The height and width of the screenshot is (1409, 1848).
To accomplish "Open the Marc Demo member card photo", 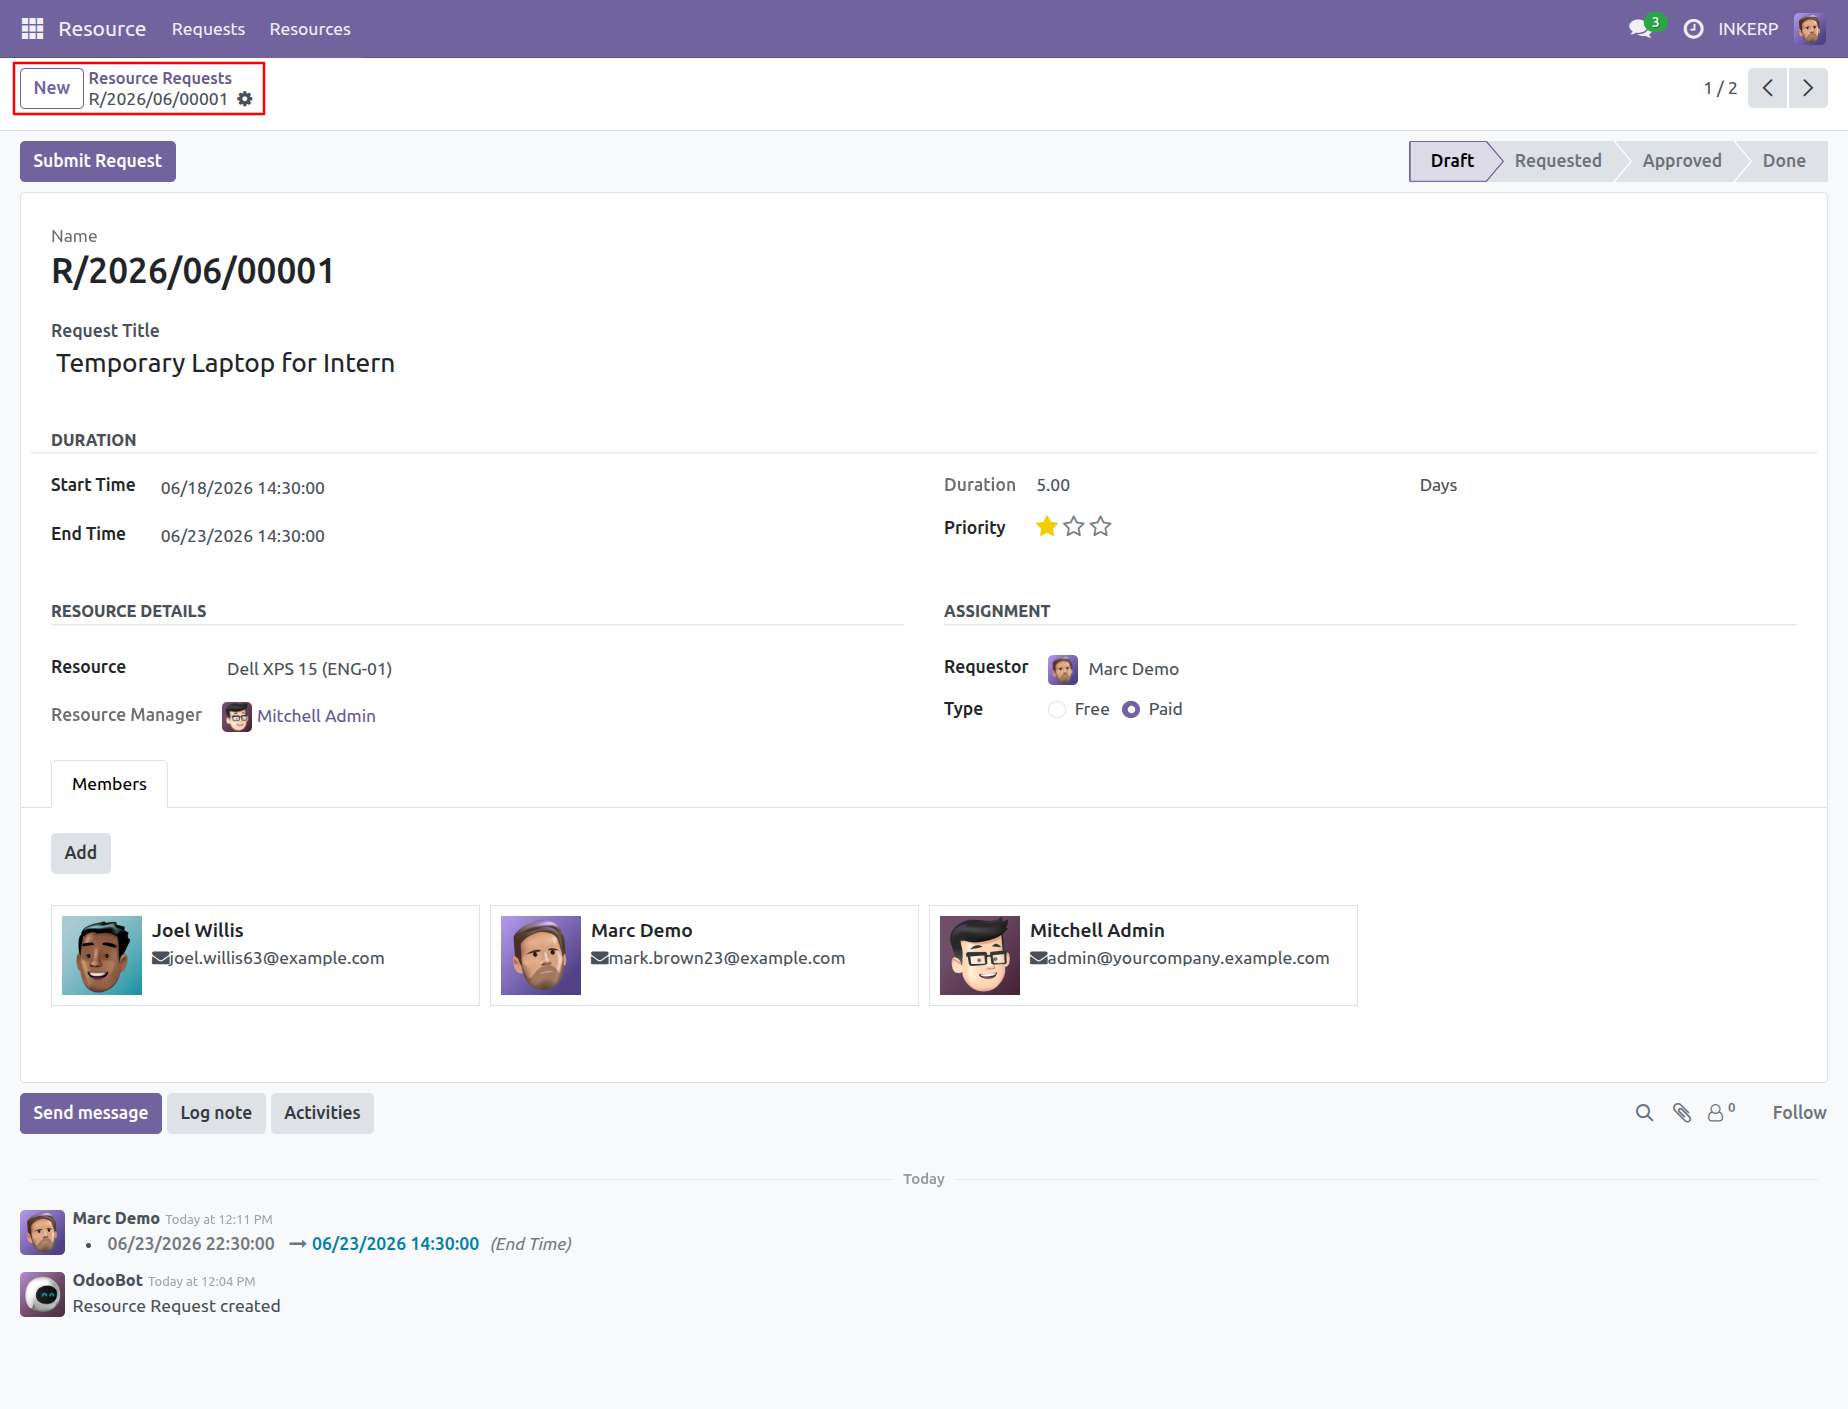I will tap(541, 955).
